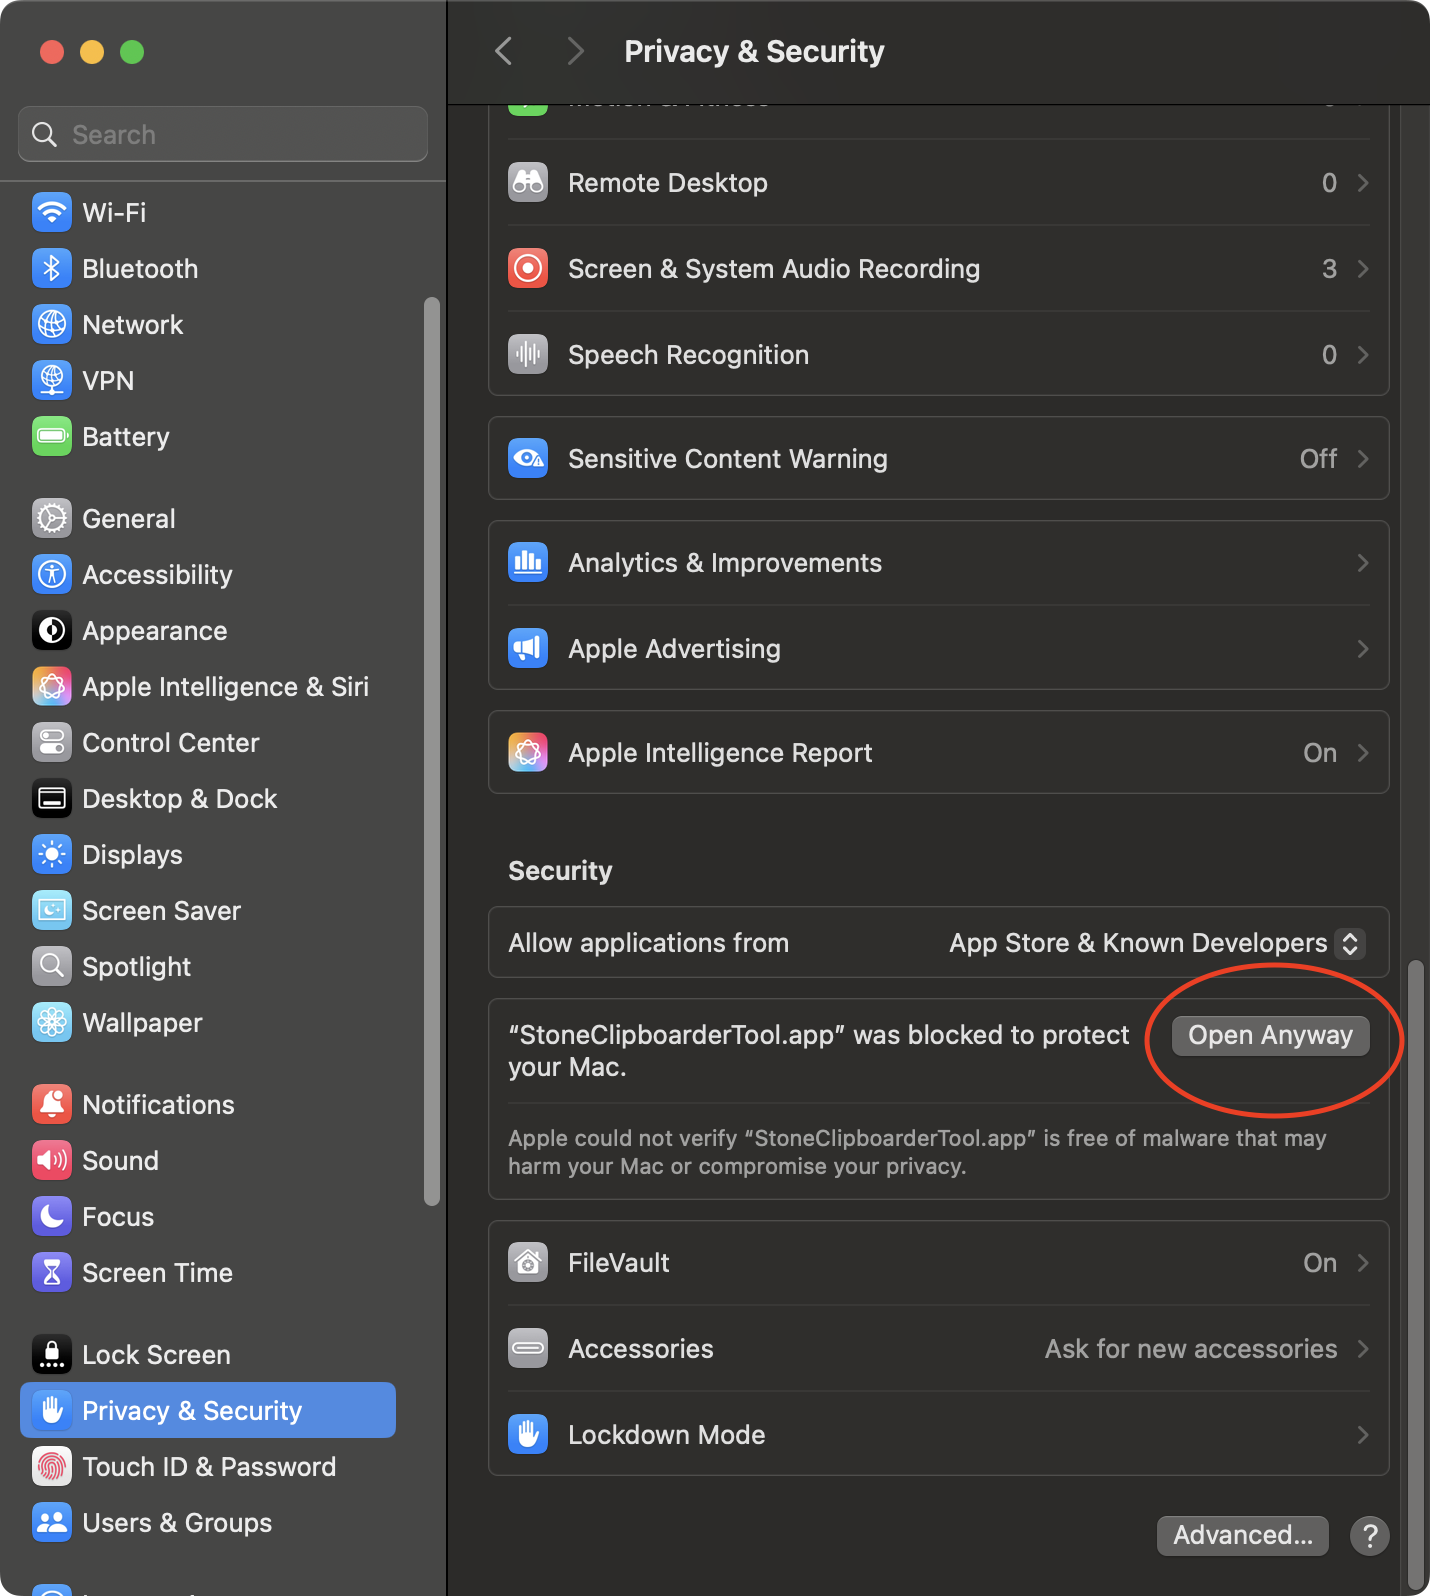Screen dimensions: 1430x1596
Task: Expand Speech Recognition chevron
Action: coord(1363,355)
